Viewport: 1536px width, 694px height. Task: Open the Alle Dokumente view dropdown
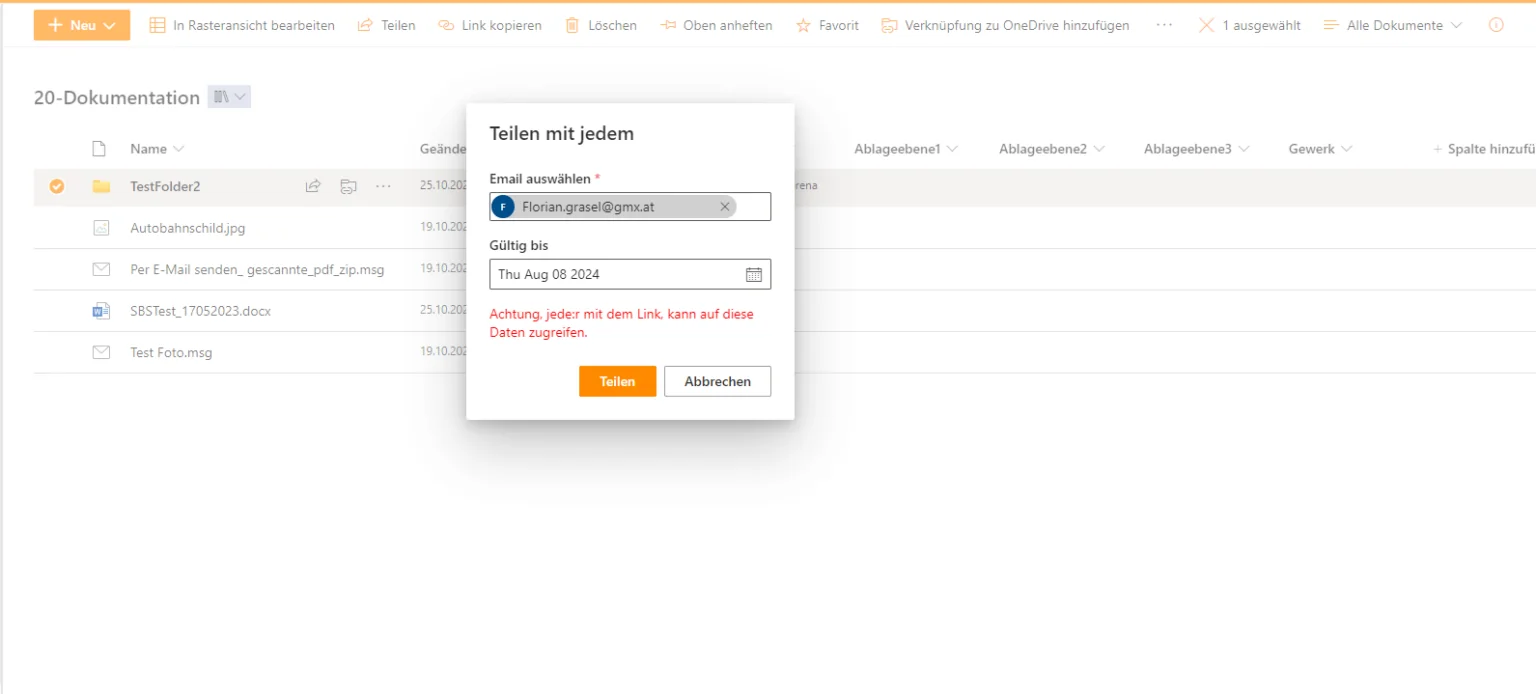click(1392, 25)
